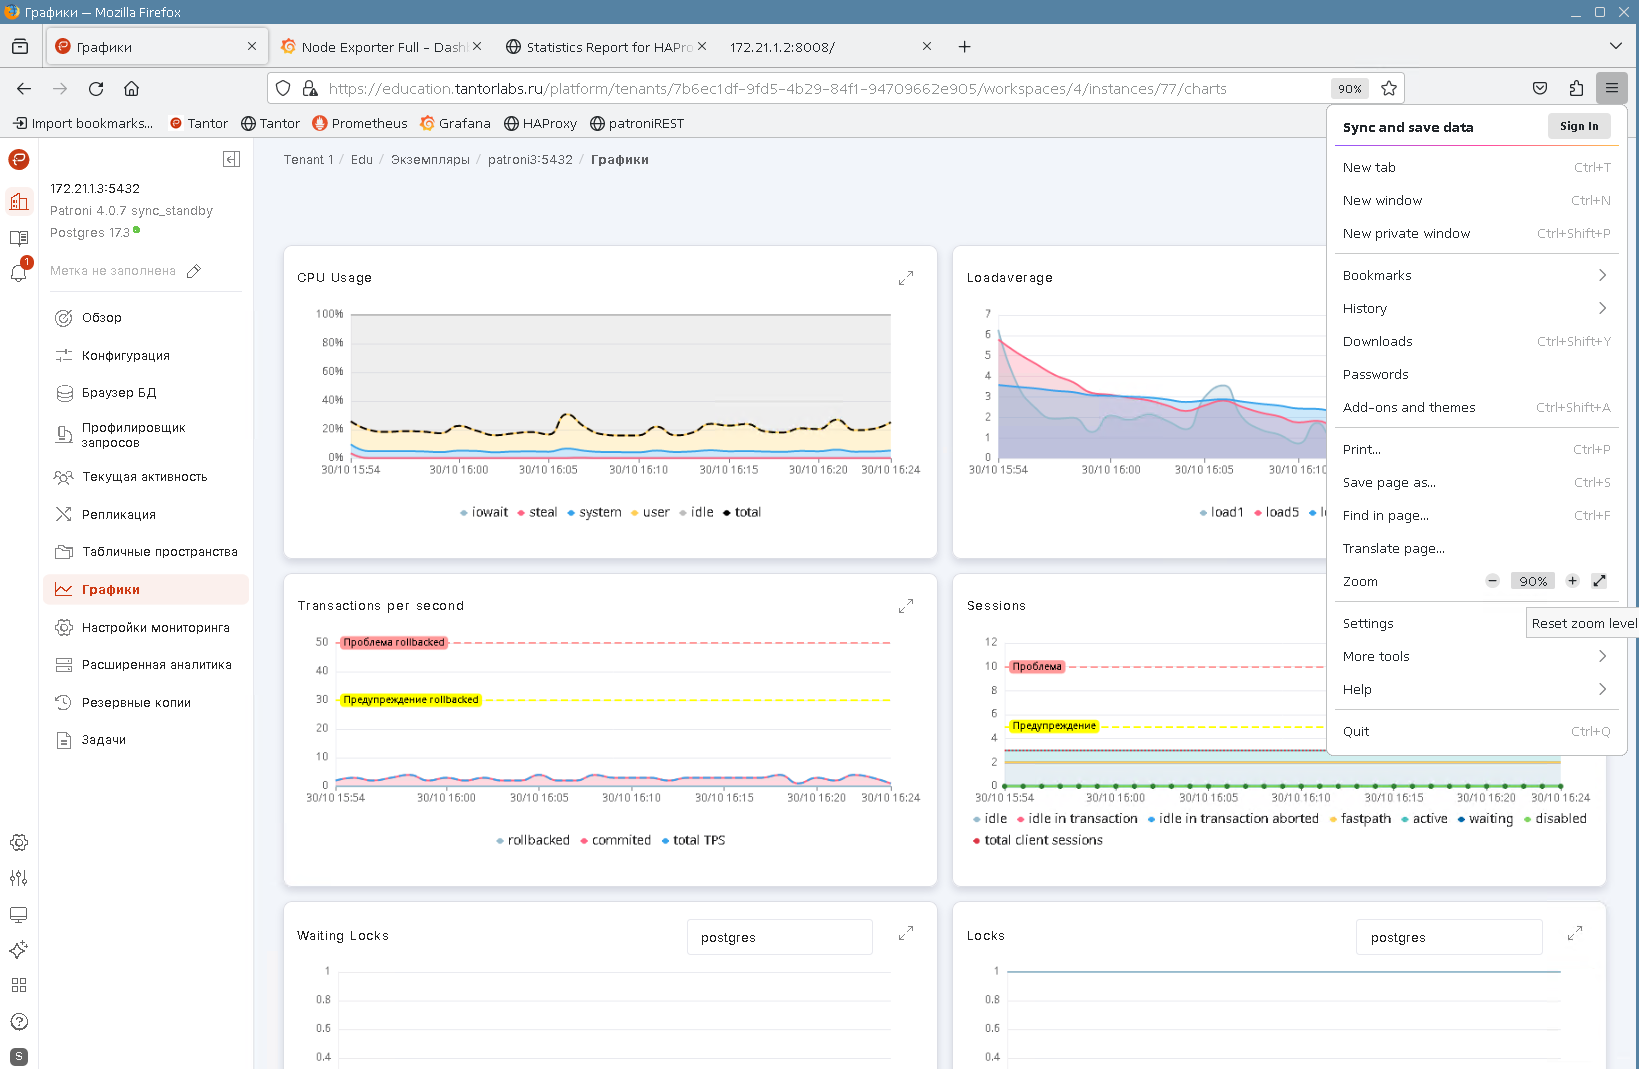Click the Sign In button
This screenshot has height=1069, width=1639.
tap(1578, 126)
